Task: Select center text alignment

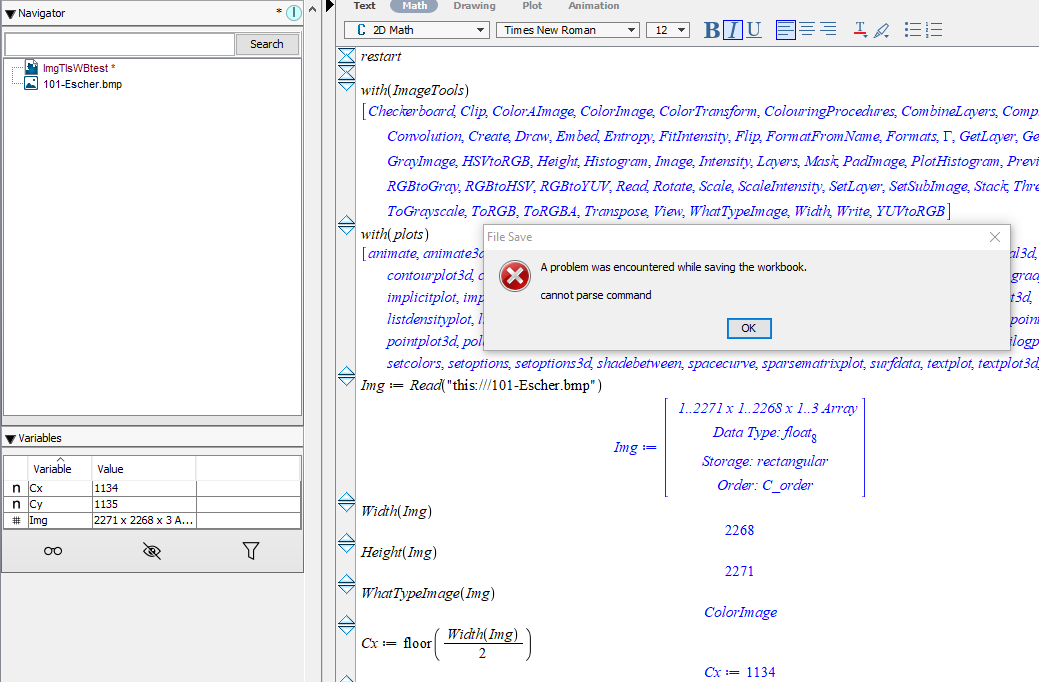Action: [807, 30]
